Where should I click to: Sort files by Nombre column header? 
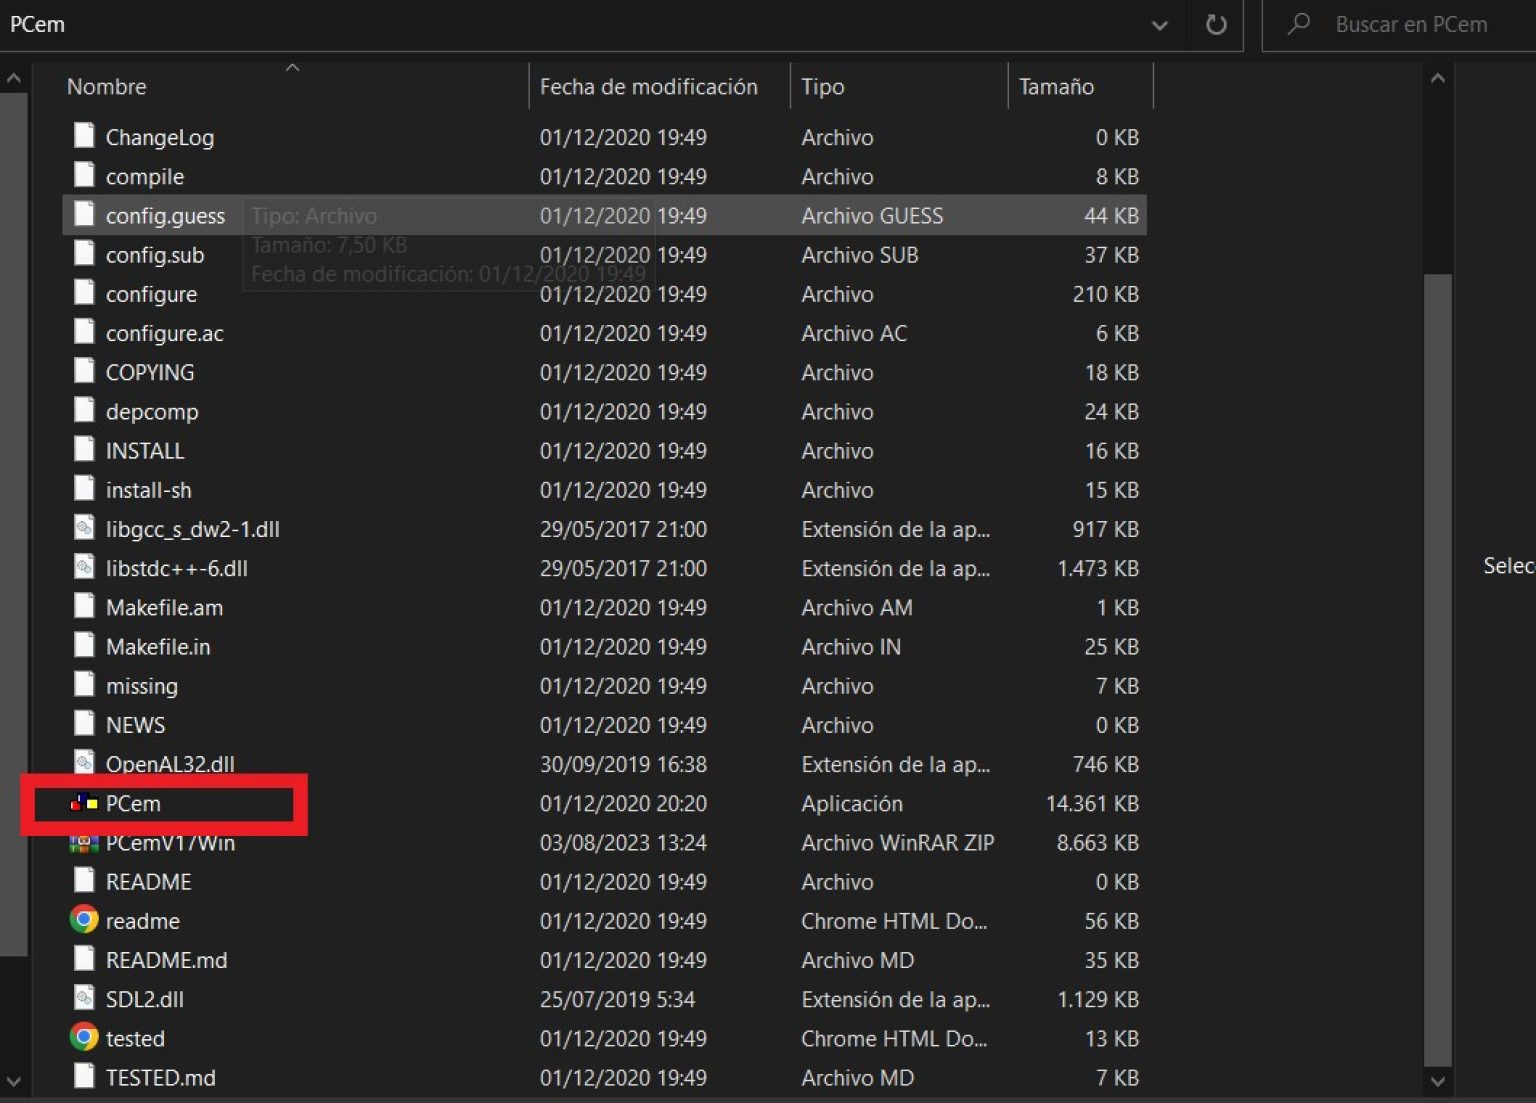106,87
